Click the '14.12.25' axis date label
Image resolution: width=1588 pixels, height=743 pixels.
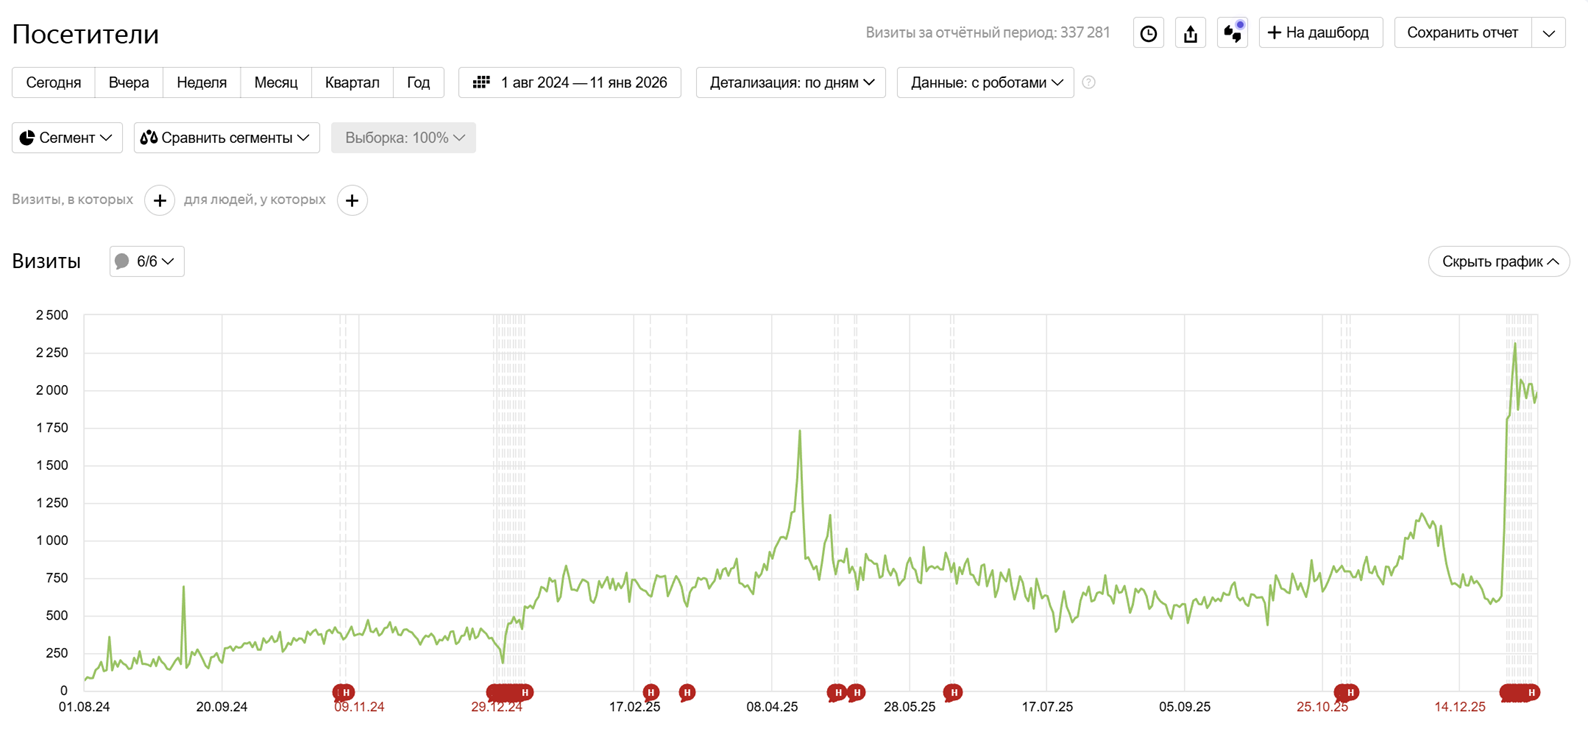coord(1460,707)
